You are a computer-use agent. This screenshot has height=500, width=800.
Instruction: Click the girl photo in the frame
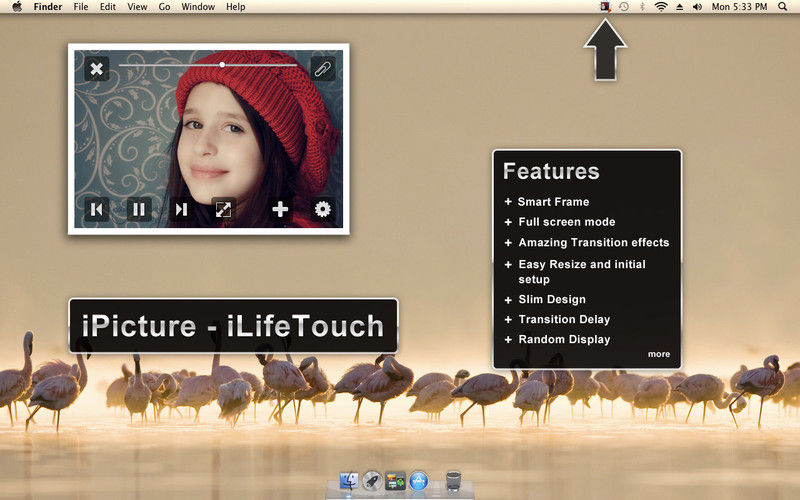(x=209, y=139)
